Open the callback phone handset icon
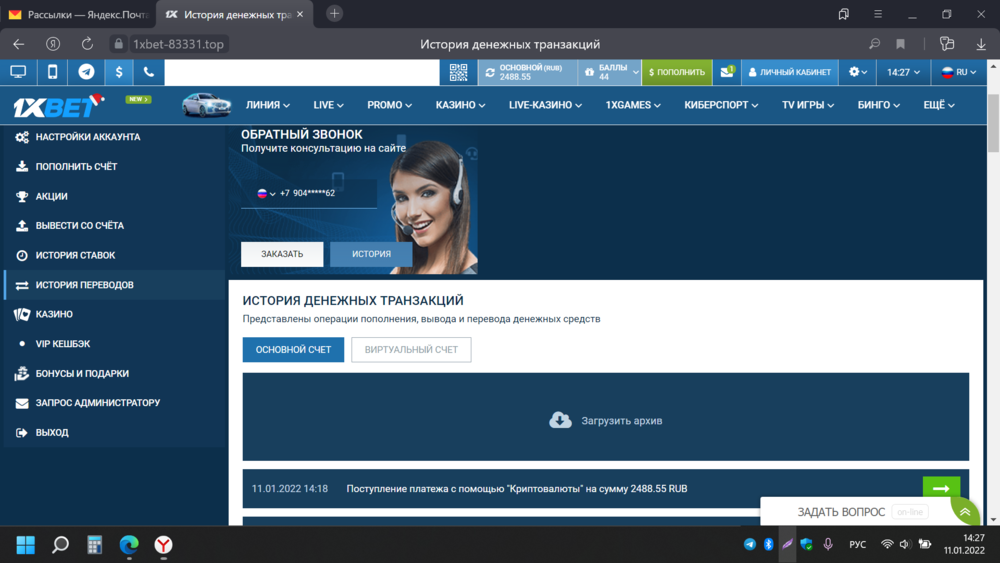 pyautogui.click(x=149, y=72)
